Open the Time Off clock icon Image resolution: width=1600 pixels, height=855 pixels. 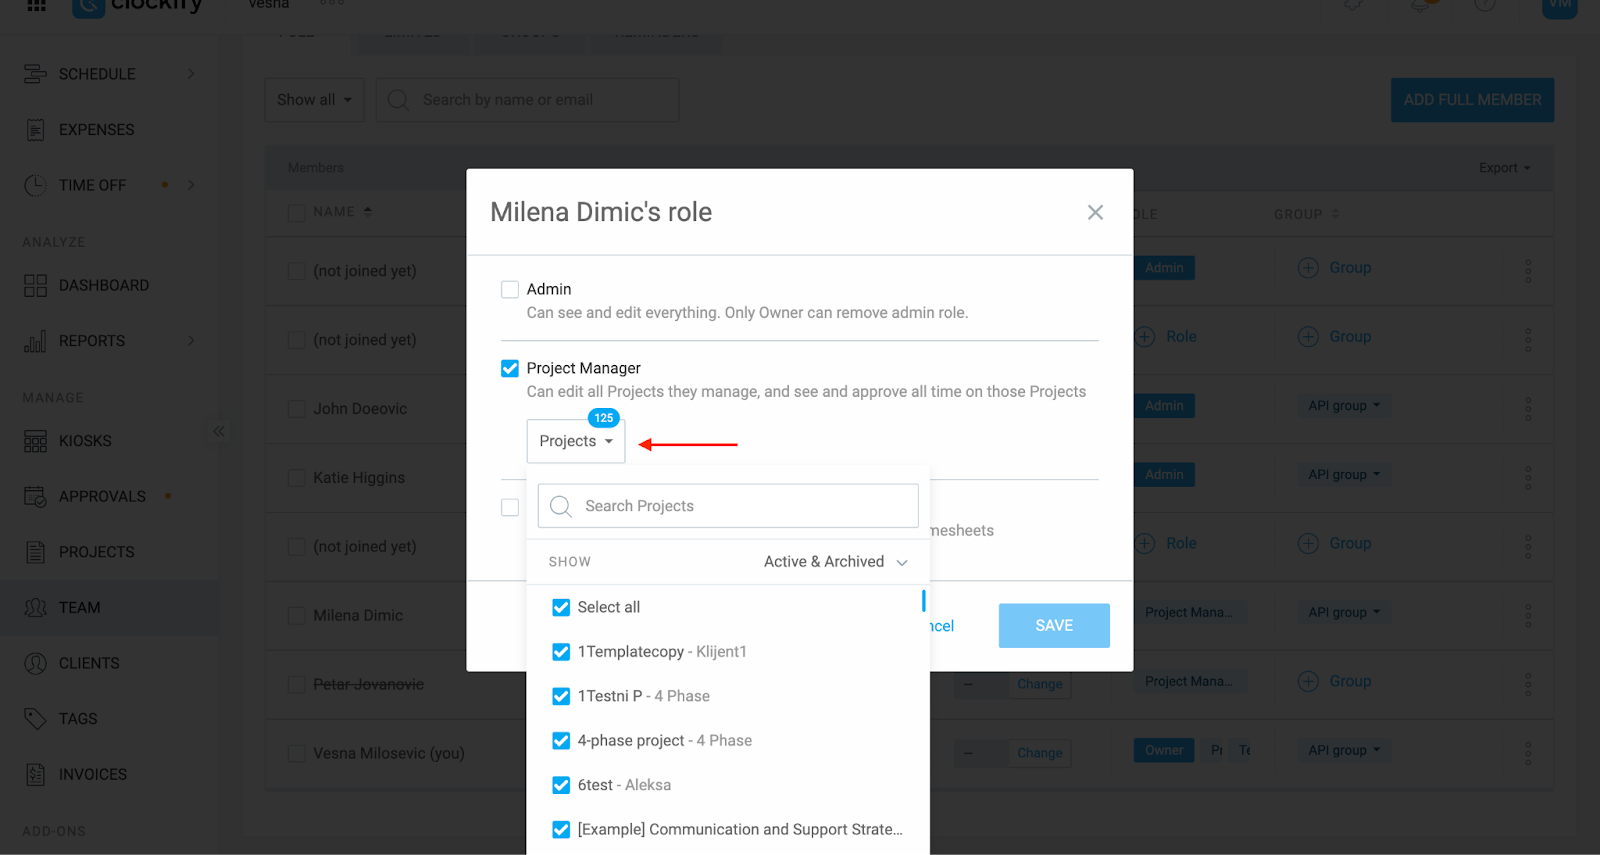click(35, 185)
